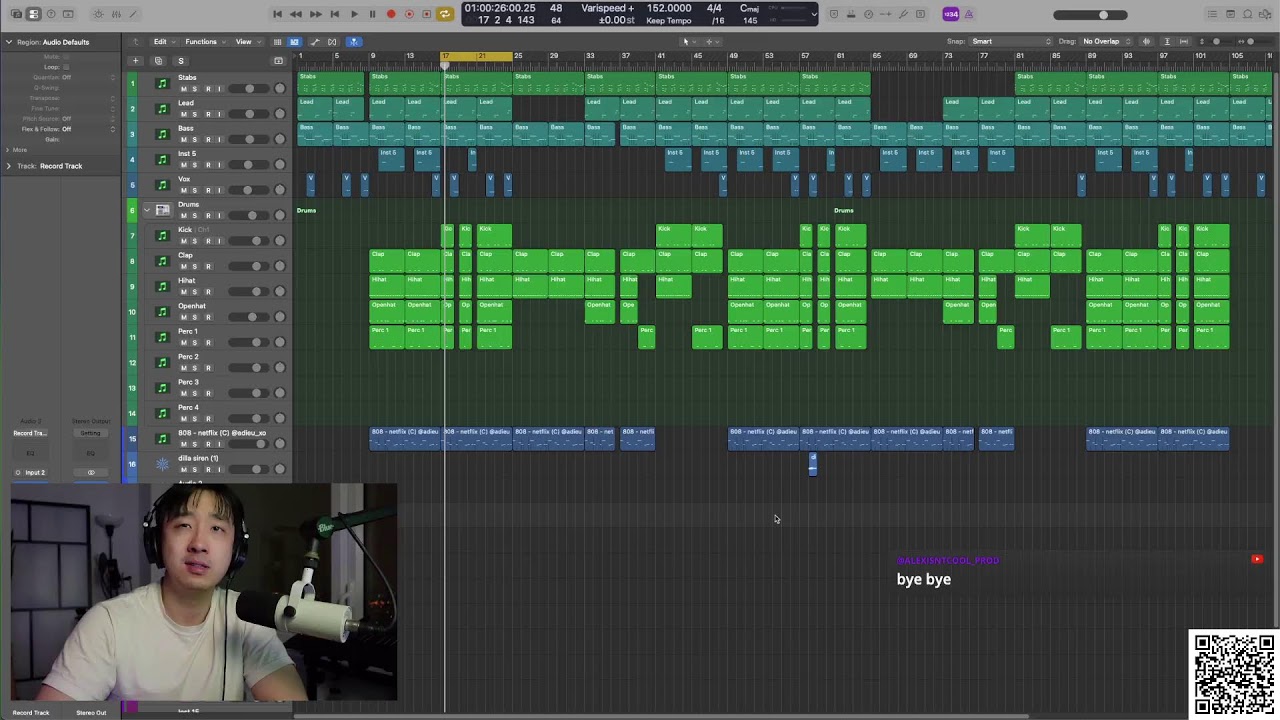1280x720 pixels.
Task: Click the 152.0000 tempo value
Action: [x=669, y=8]
